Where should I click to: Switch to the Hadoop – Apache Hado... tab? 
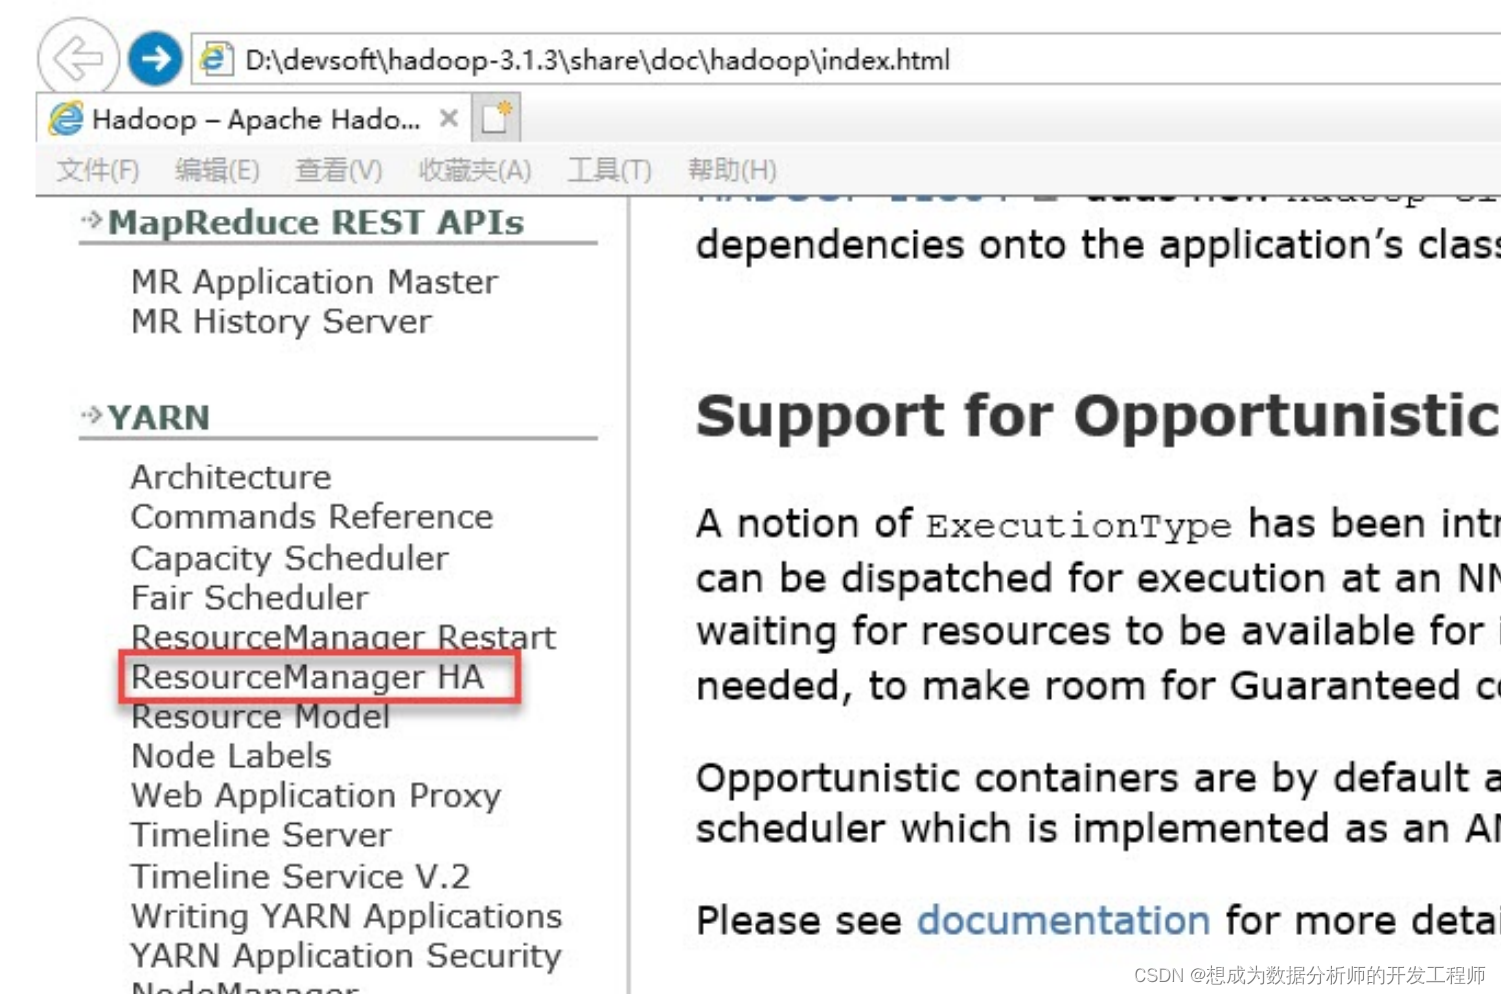coord(255,119)
